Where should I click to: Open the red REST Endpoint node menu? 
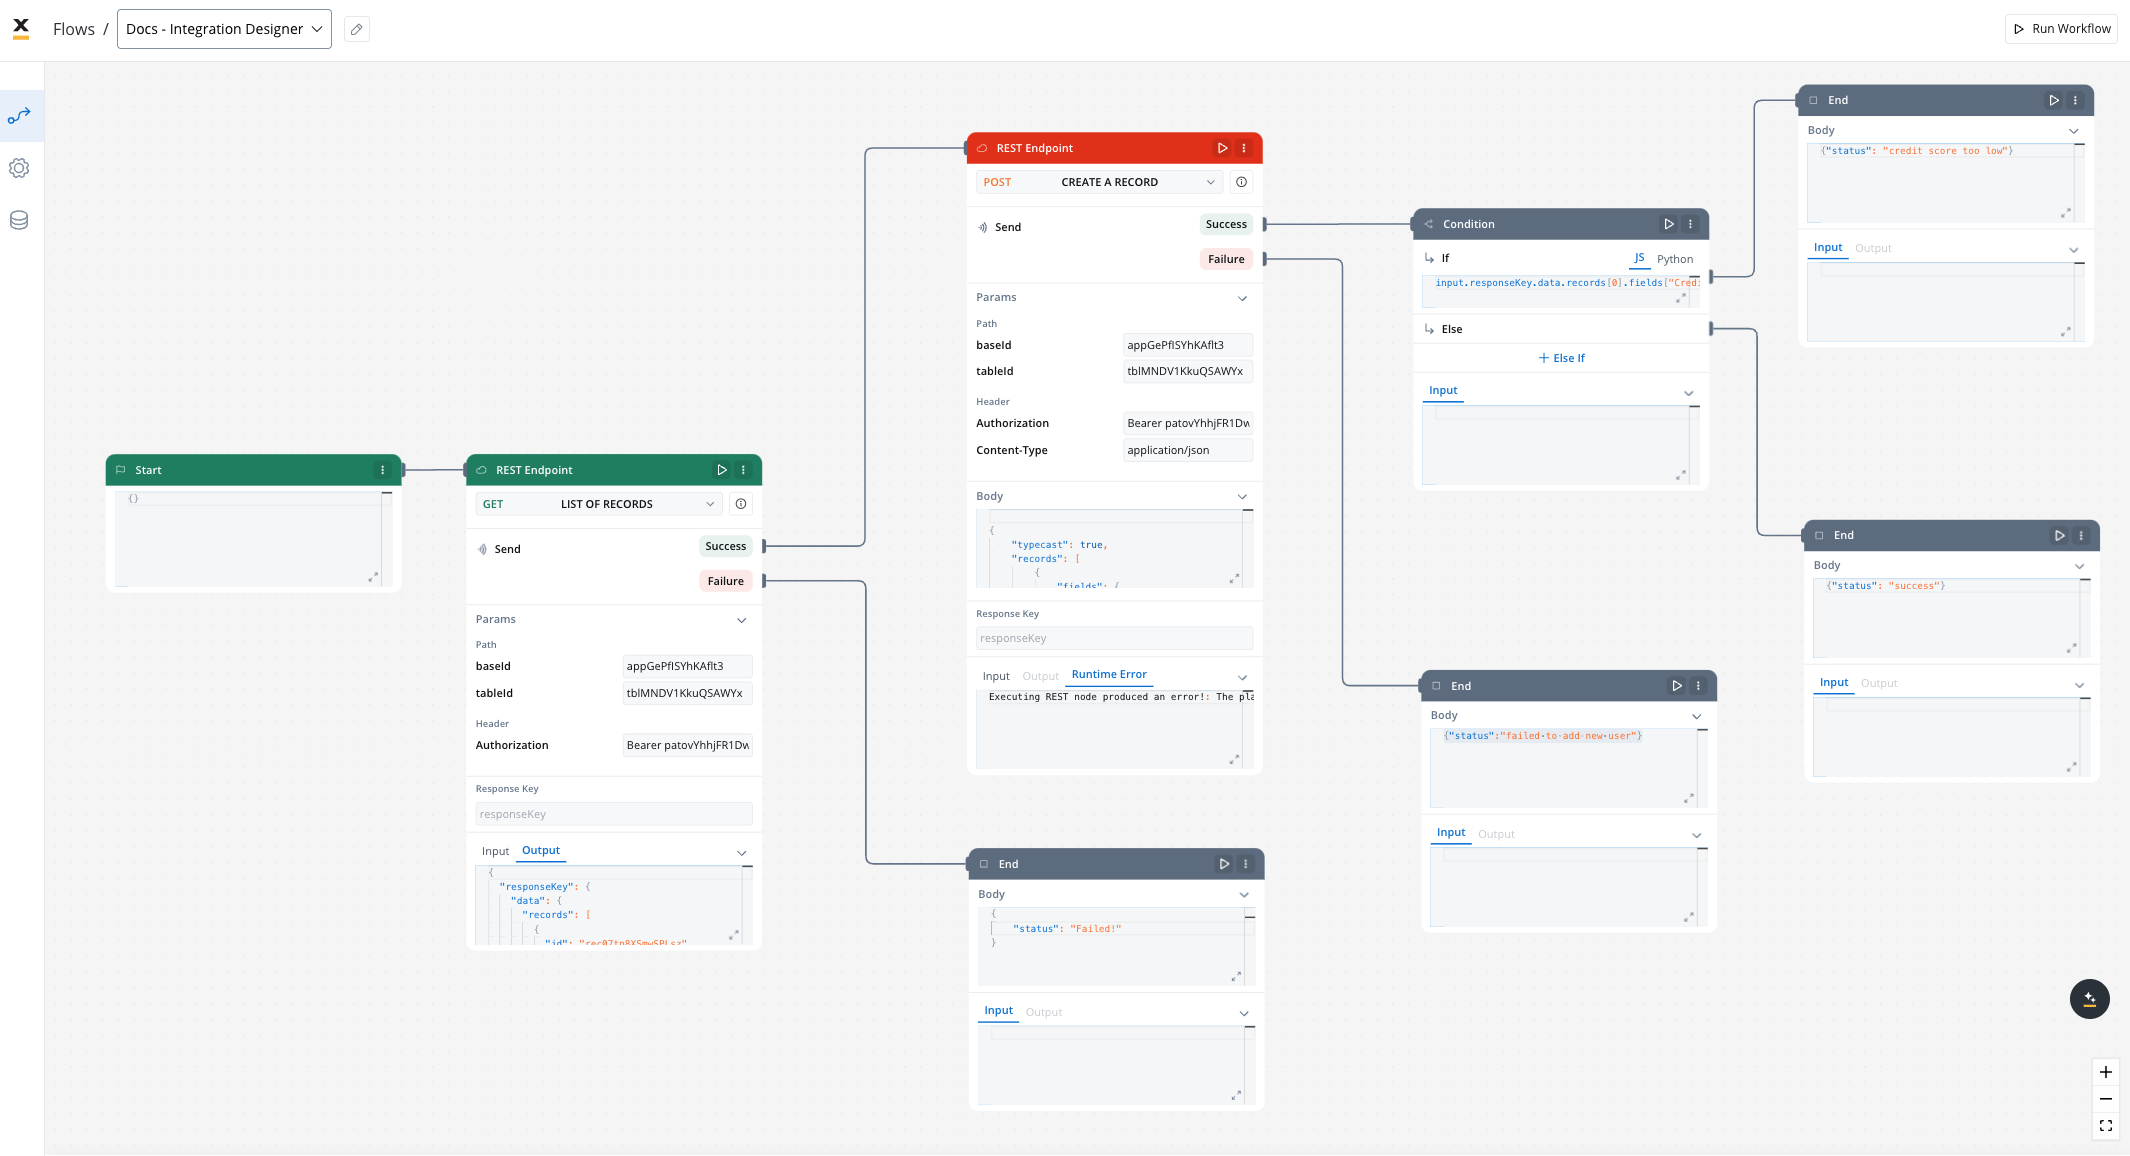(1244, 148)
